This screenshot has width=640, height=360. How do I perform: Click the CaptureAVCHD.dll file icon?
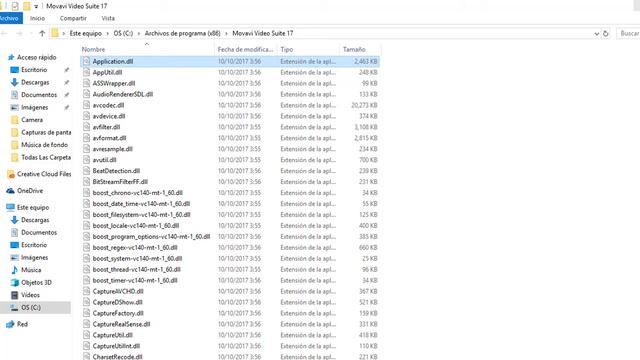[x=86, y=291]
